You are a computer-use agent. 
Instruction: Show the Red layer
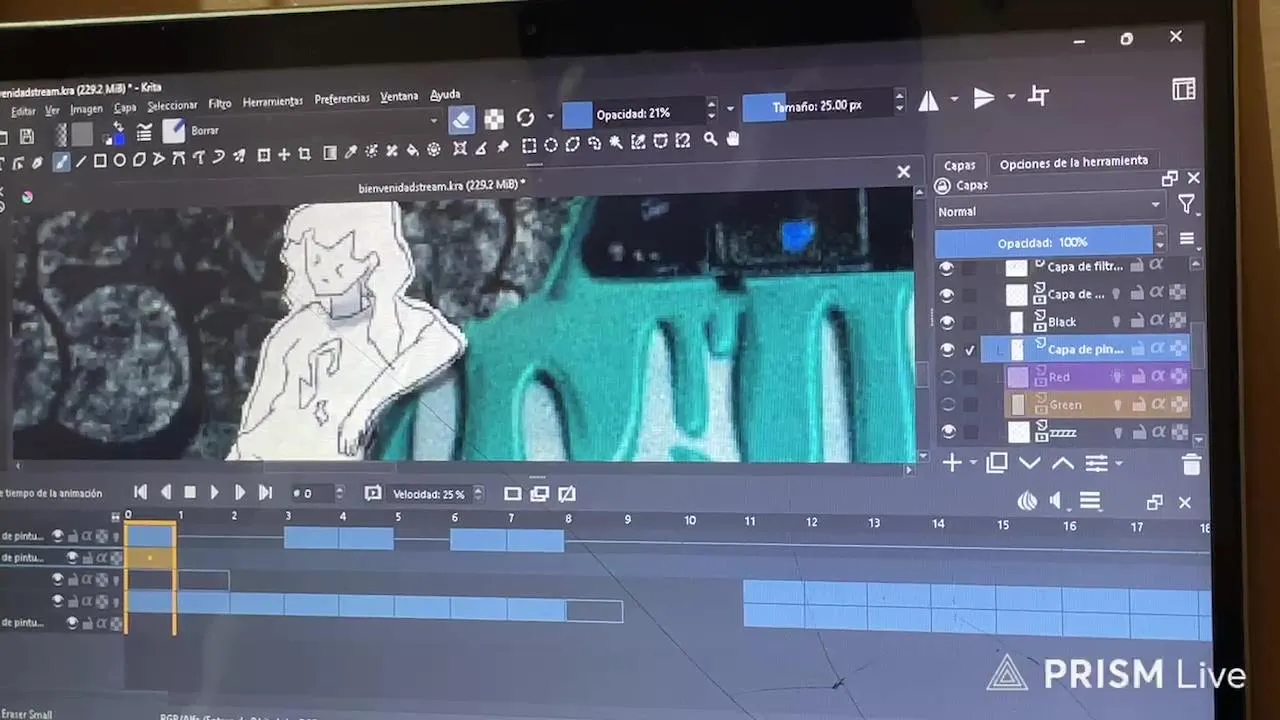946,377
